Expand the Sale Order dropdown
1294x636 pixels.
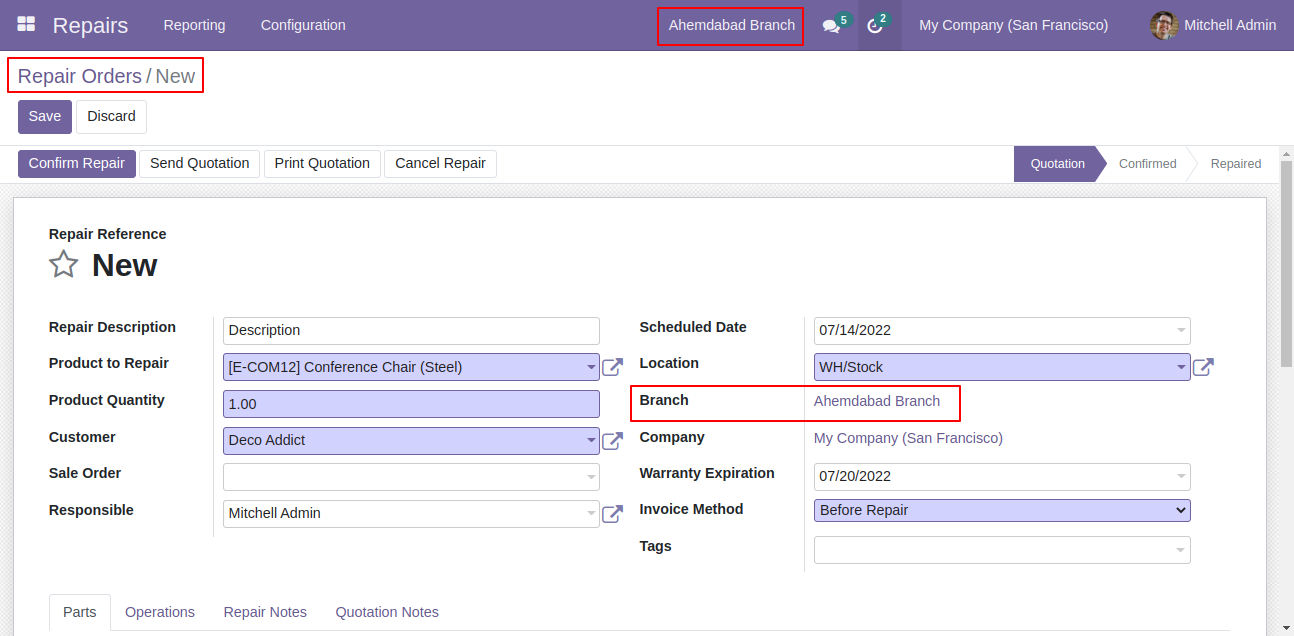(x=411, y=477)
